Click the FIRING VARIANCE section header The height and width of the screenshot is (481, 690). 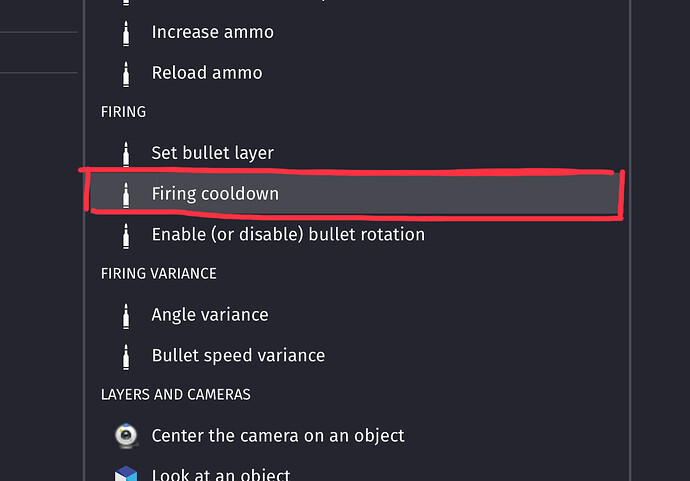[159, 273]
